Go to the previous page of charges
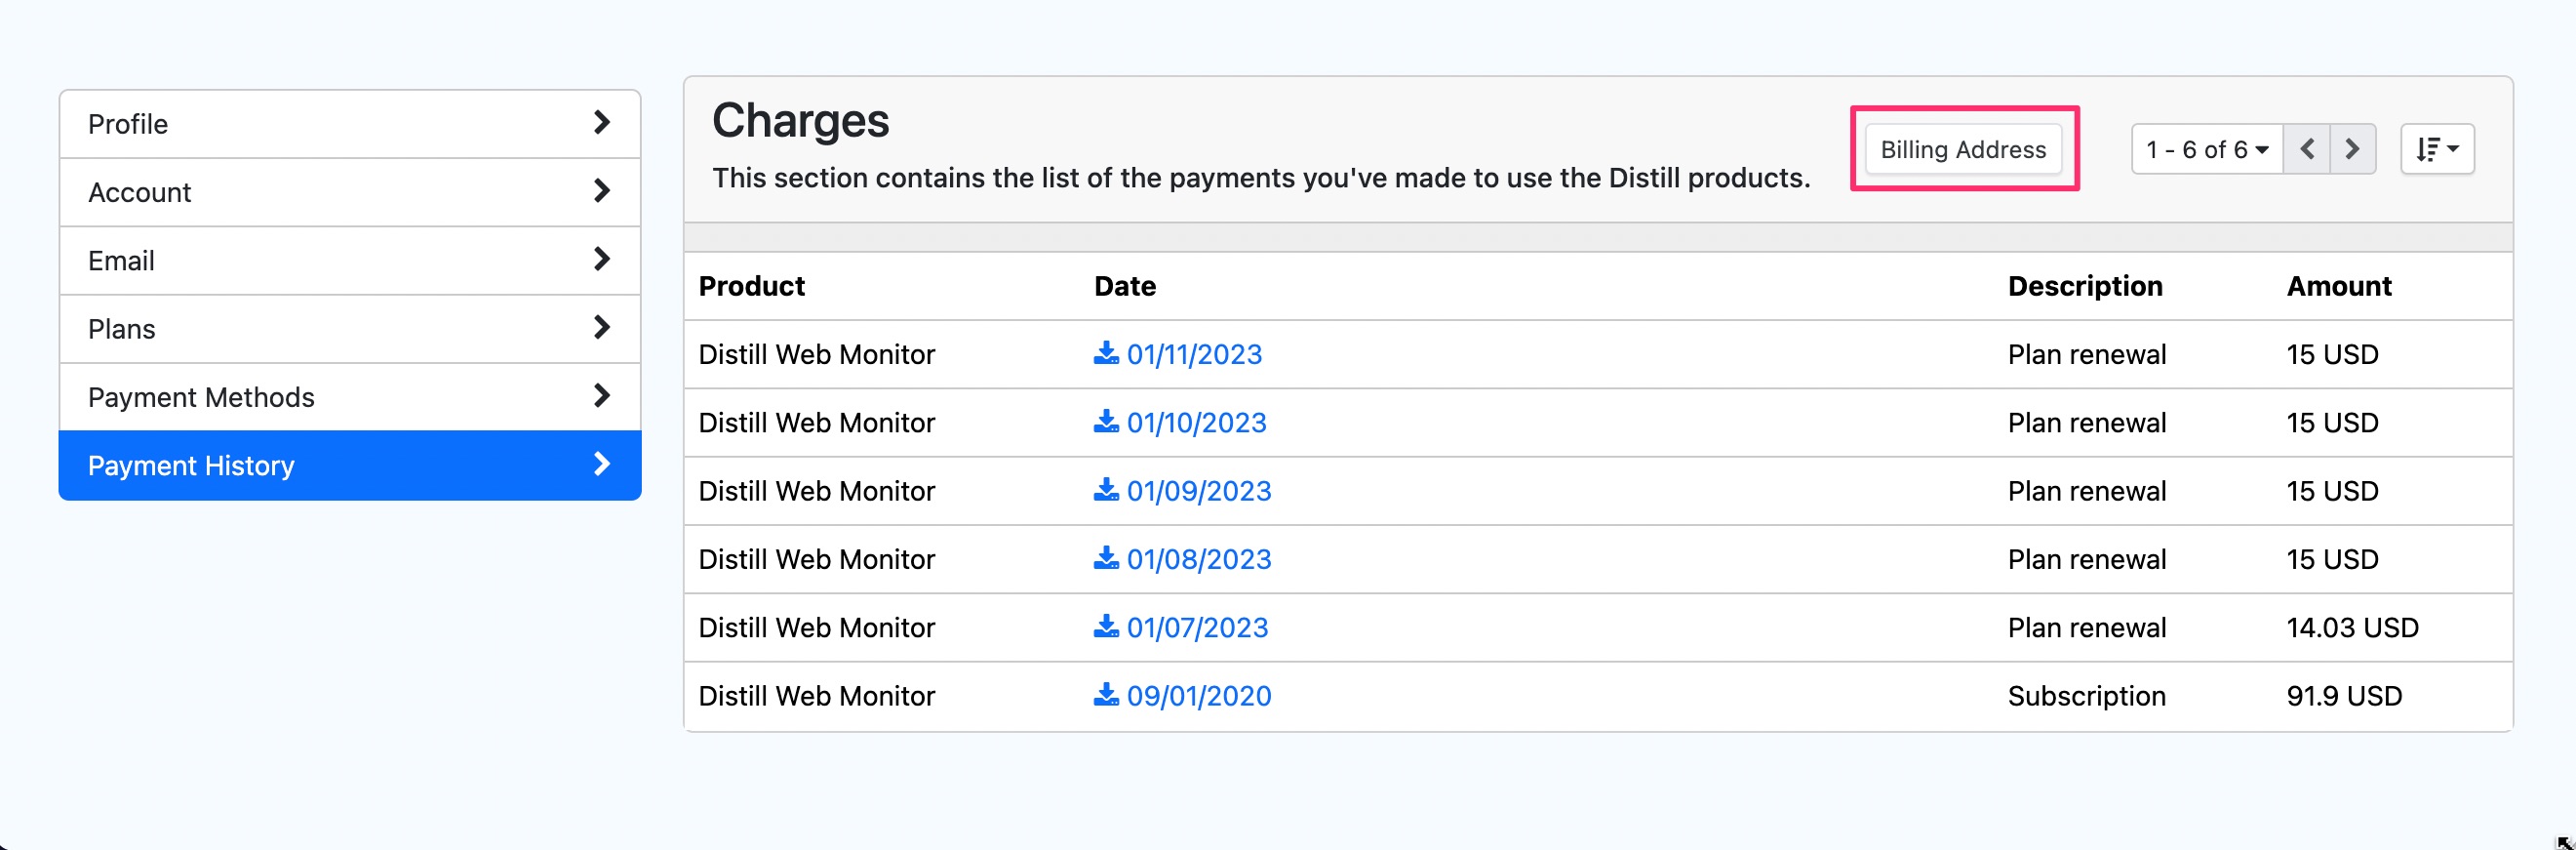 (2307, 149)
